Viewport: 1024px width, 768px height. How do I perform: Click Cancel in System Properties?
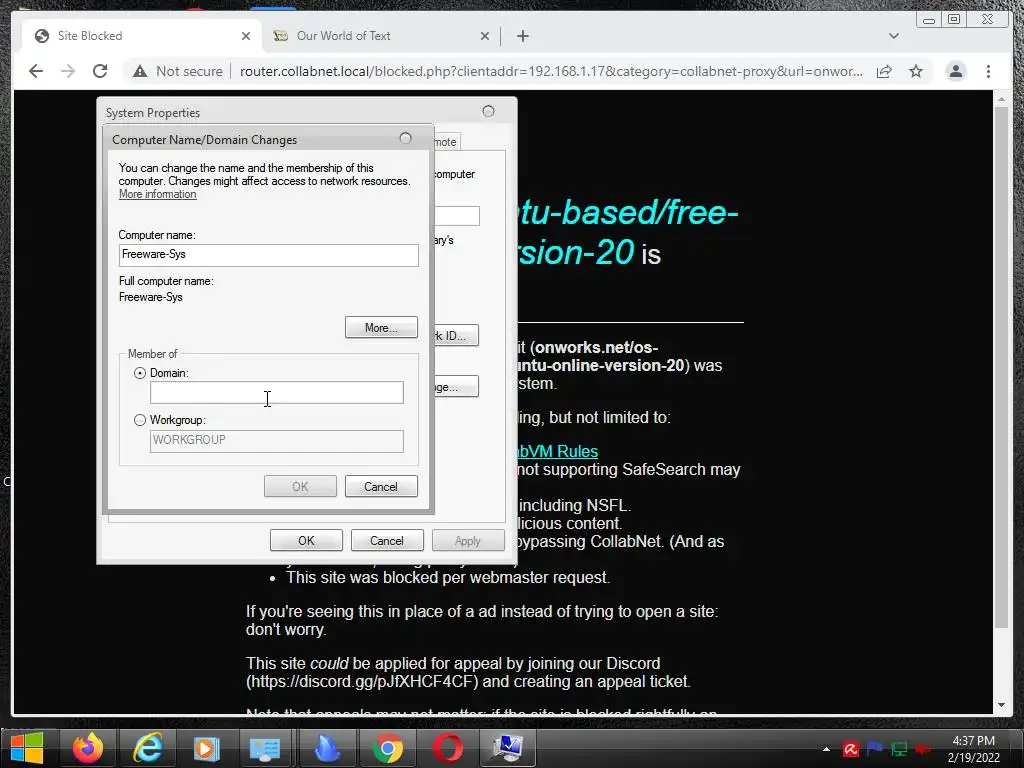tap(387, 541)
